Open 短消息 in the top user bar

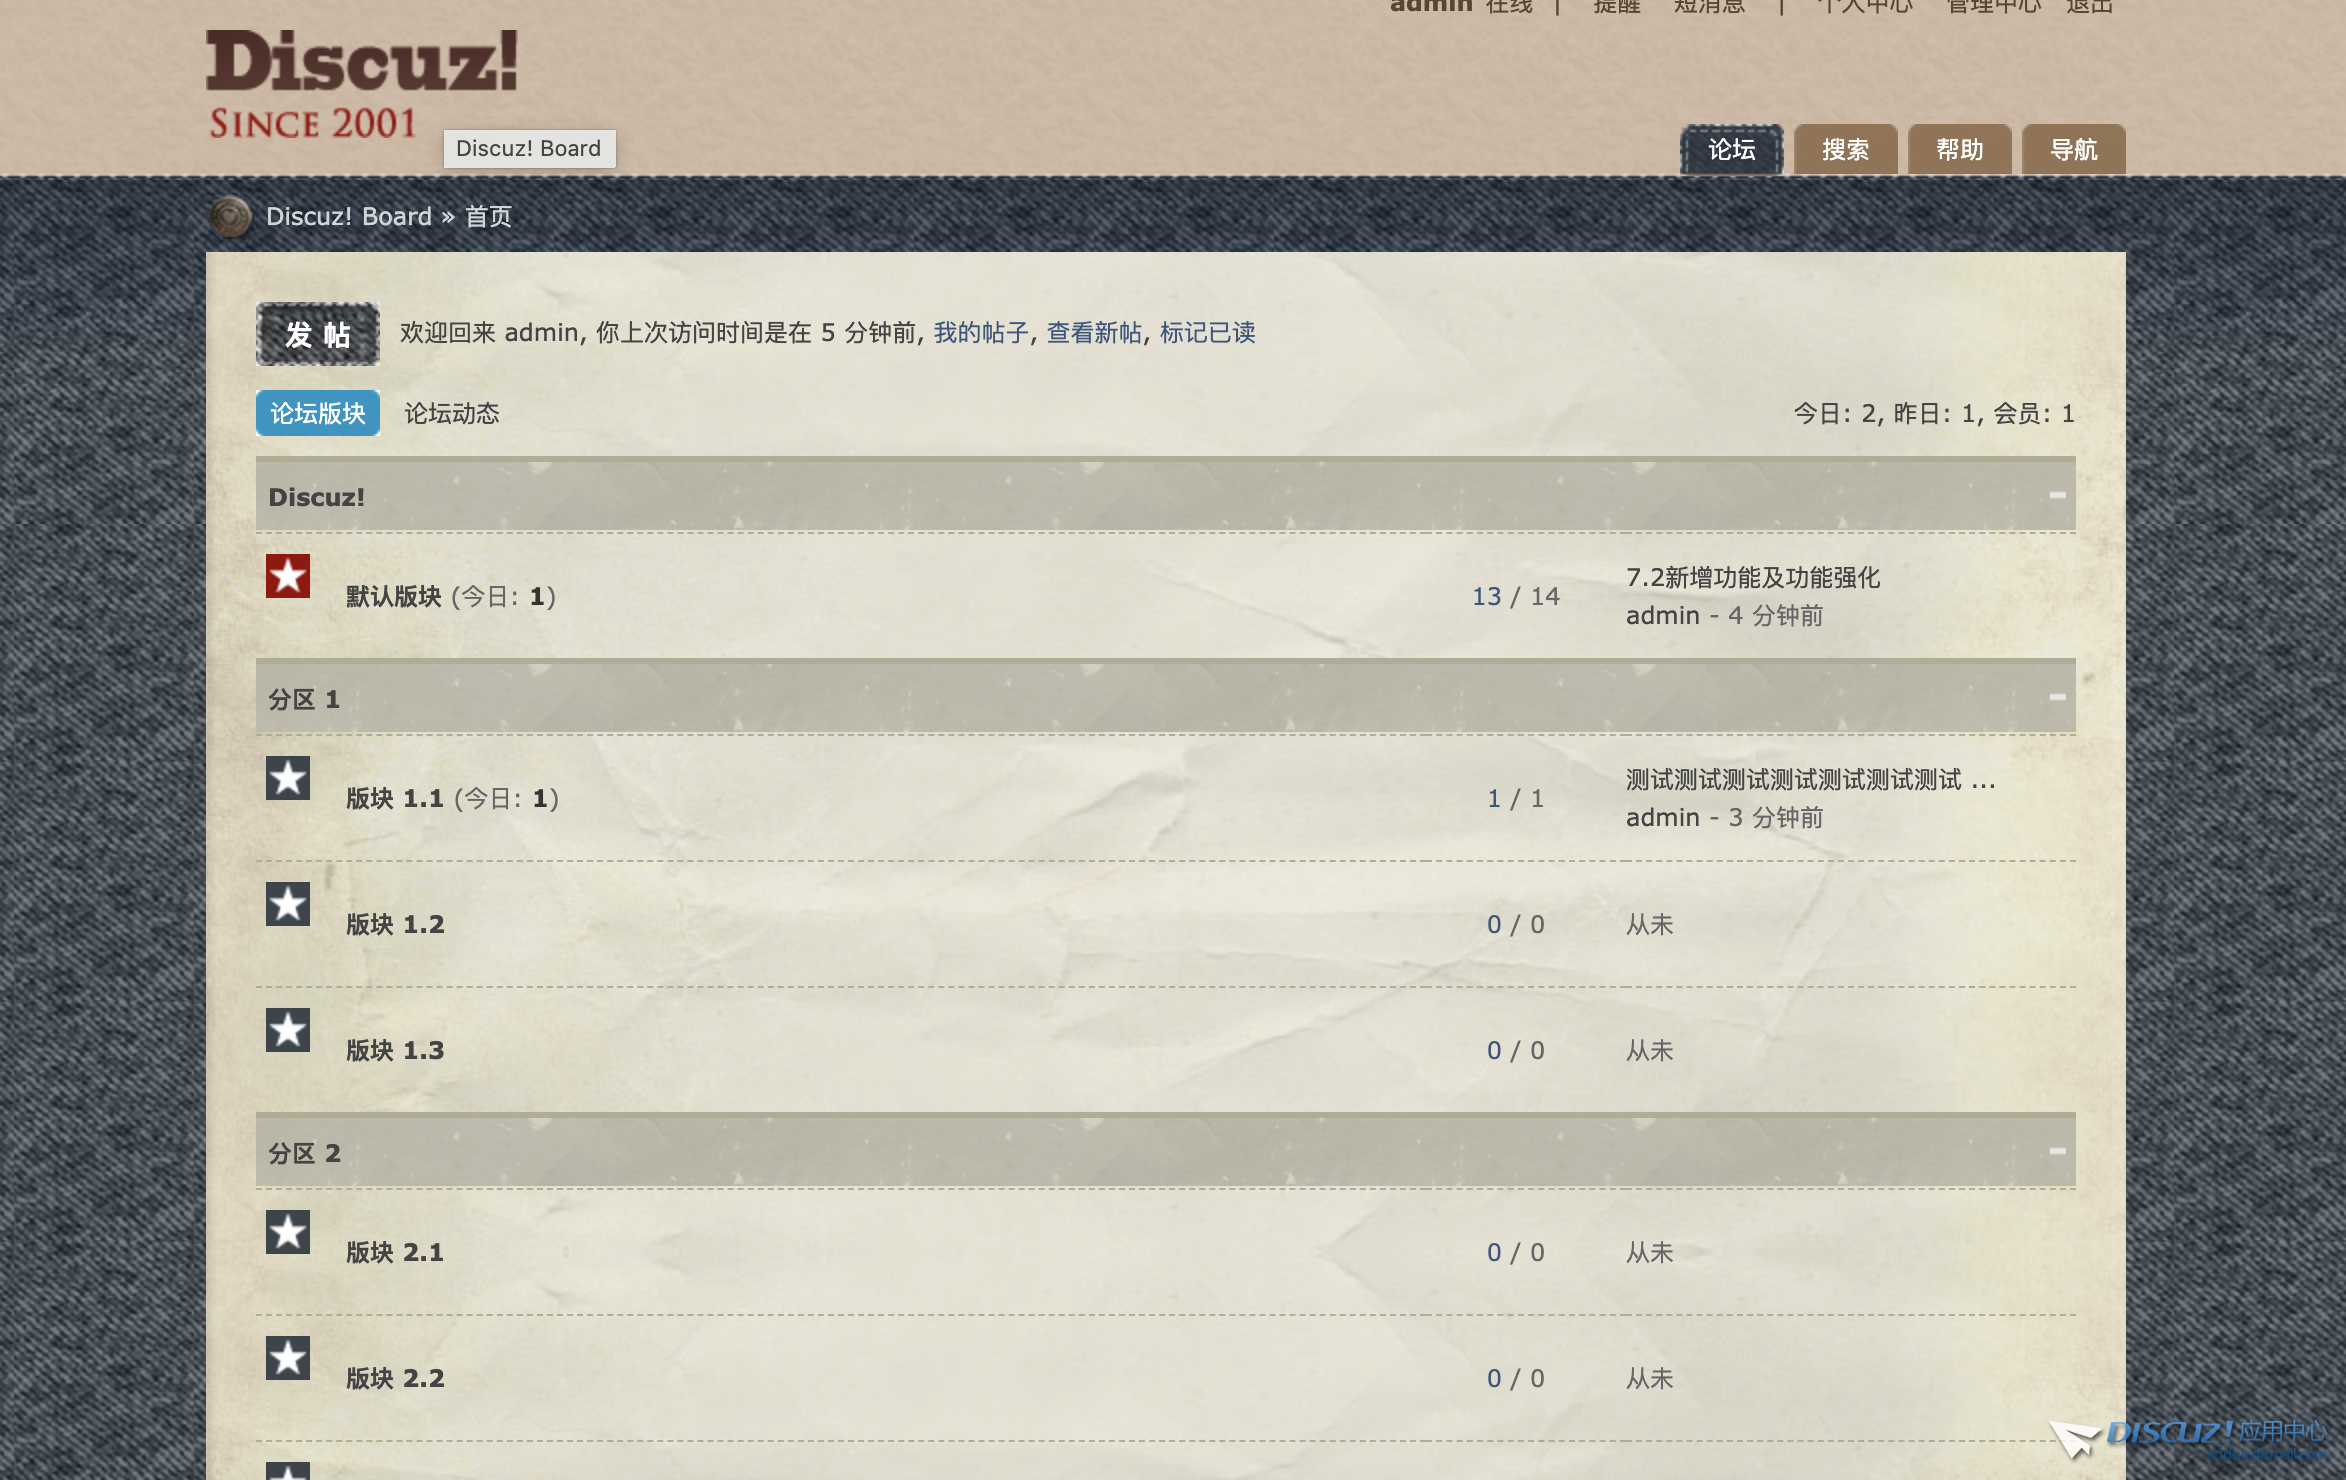1709,6
